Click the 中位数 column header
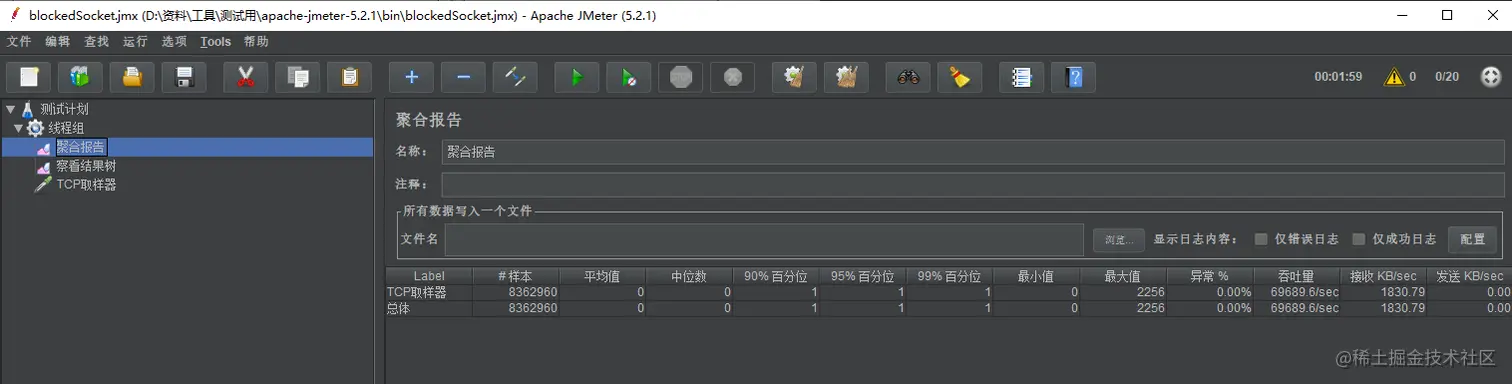The image size is (1512, 384). (689, 276)
